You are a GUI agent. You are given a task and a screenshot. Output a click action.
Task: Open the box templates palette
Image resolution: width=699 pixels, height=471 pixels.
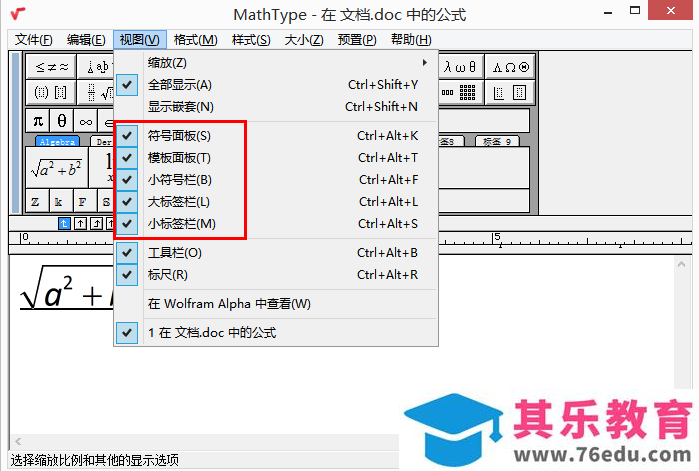click(x=510, y=92)
